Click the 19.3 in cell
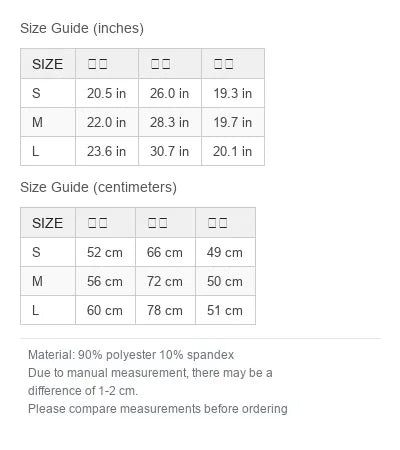The height and width of the screenshot is (450, 400). click(233, 93)
